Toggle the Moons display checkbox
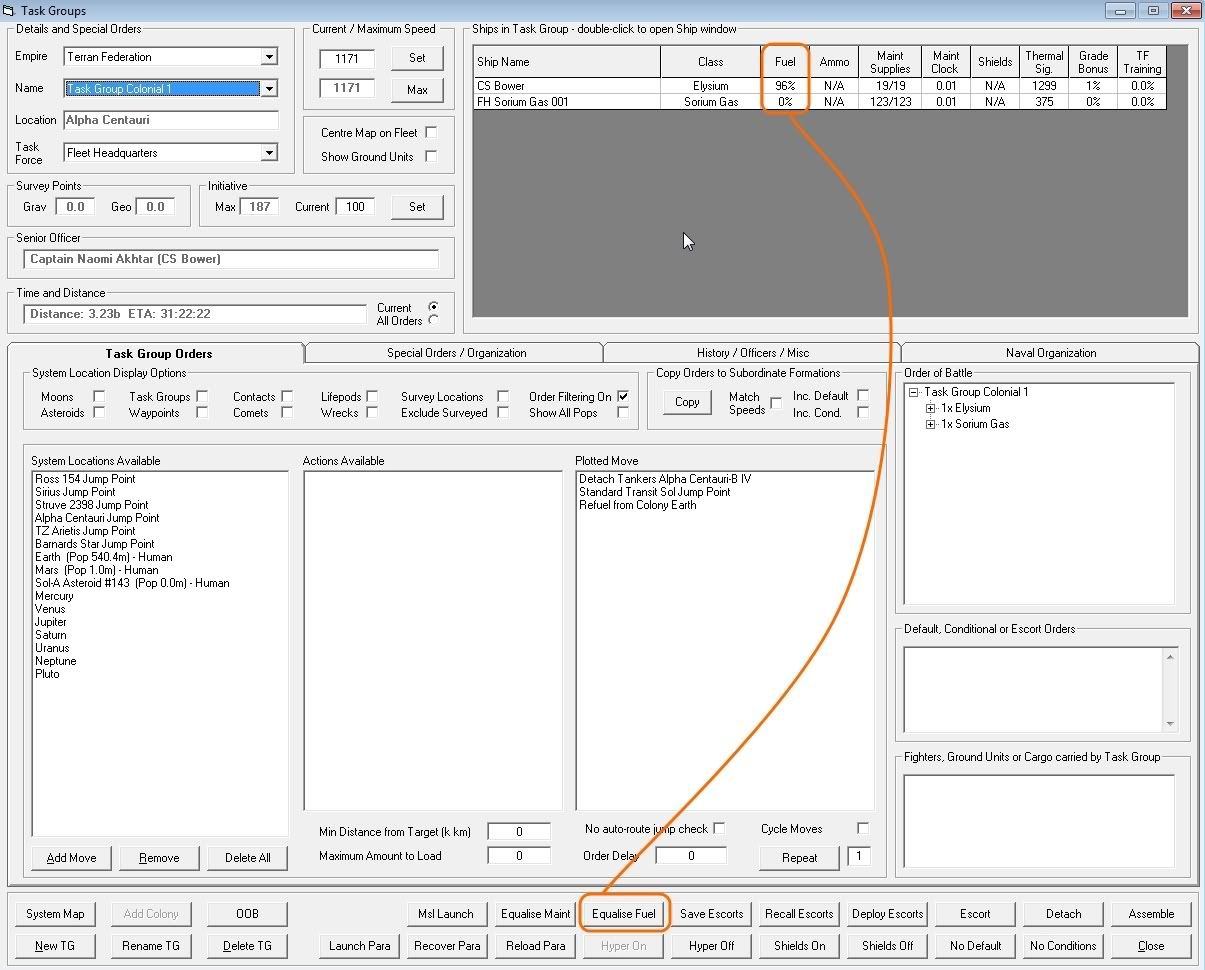The height and width of the screenshot is (970, 1205). 99,396
